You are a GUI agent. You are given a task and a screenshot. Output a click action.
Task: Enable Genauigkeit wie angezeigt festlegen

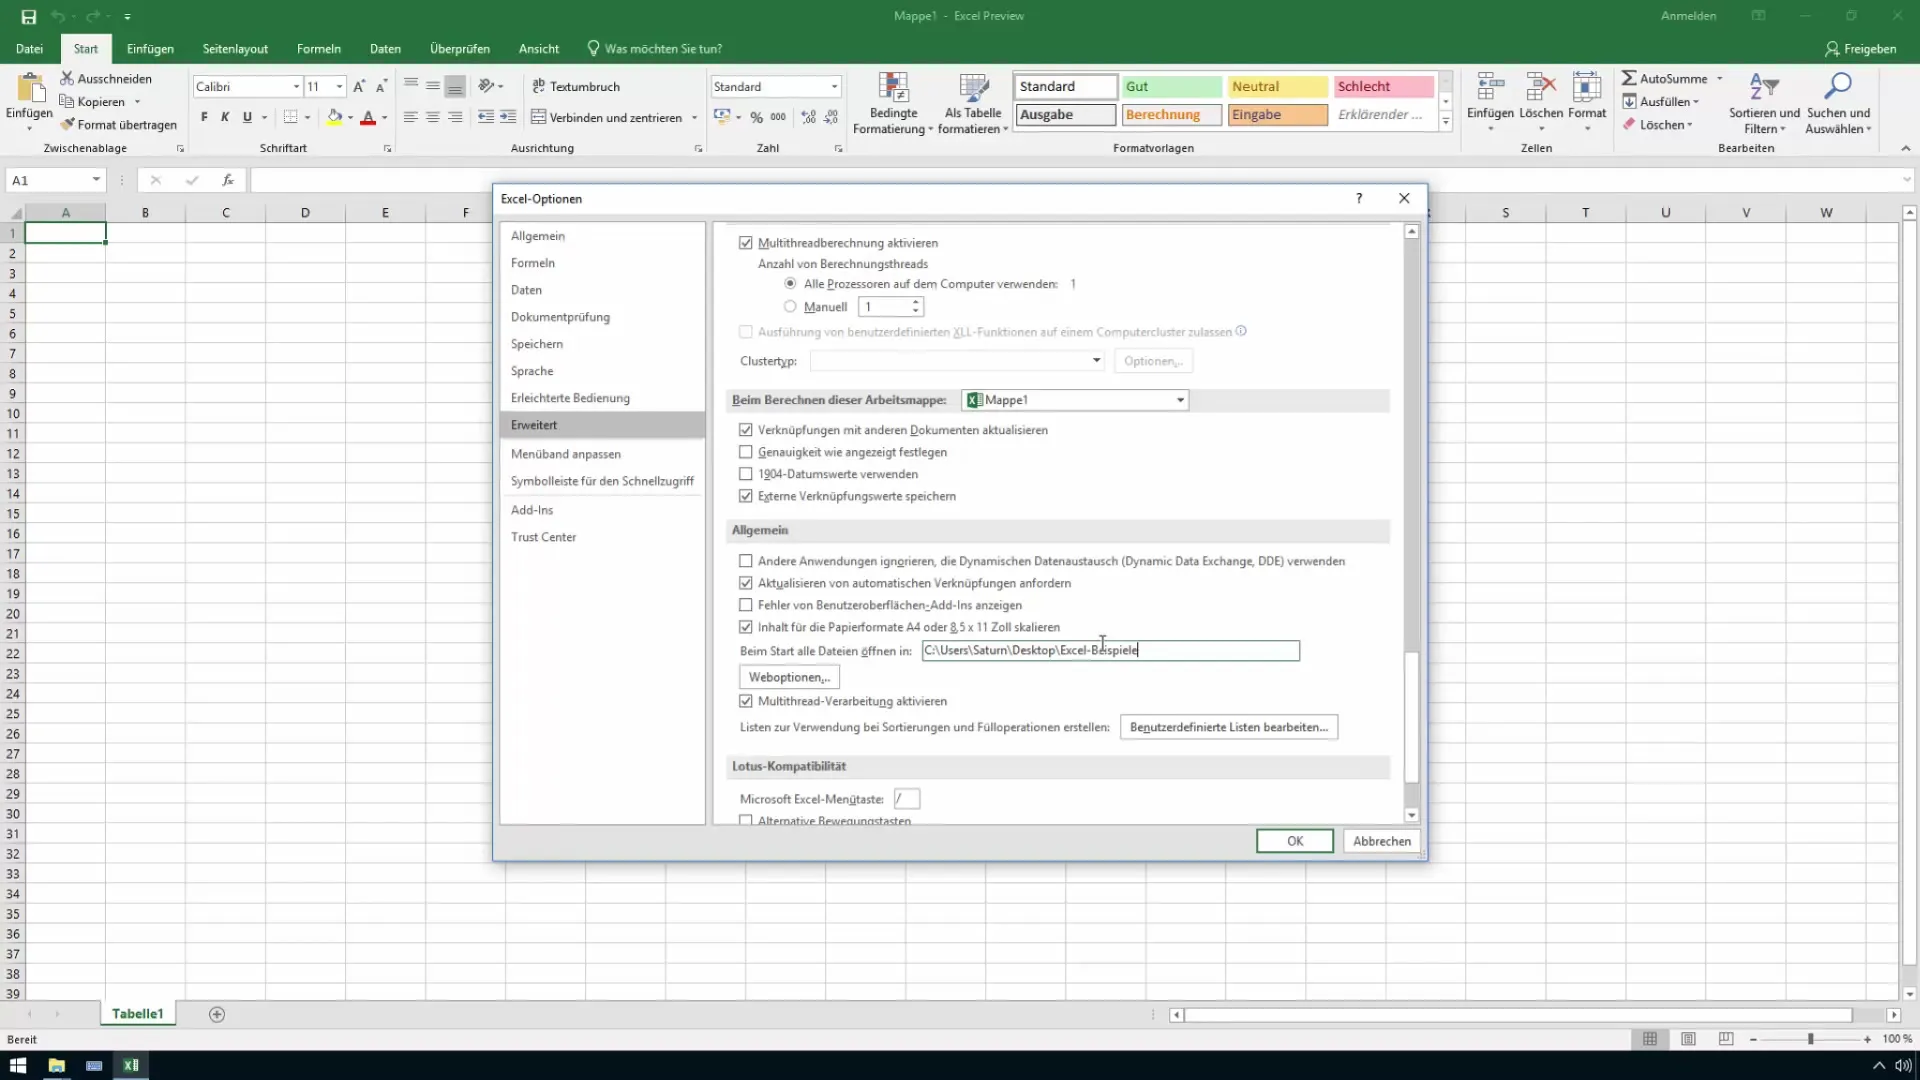coord(746,452)
